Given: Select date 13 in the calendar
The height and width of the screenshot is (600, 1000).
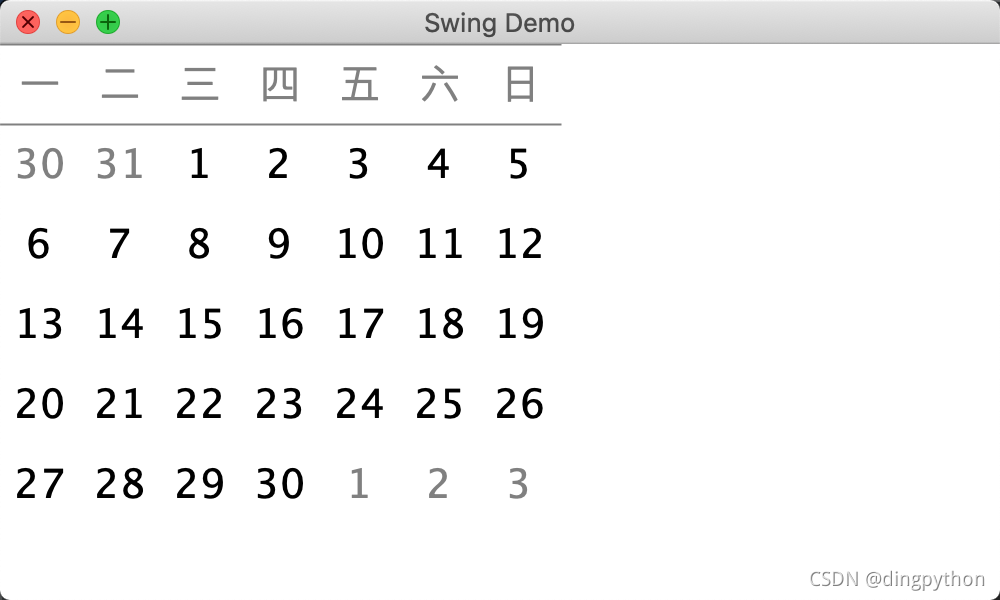Looking at the screenshot, I should point(40,323).
